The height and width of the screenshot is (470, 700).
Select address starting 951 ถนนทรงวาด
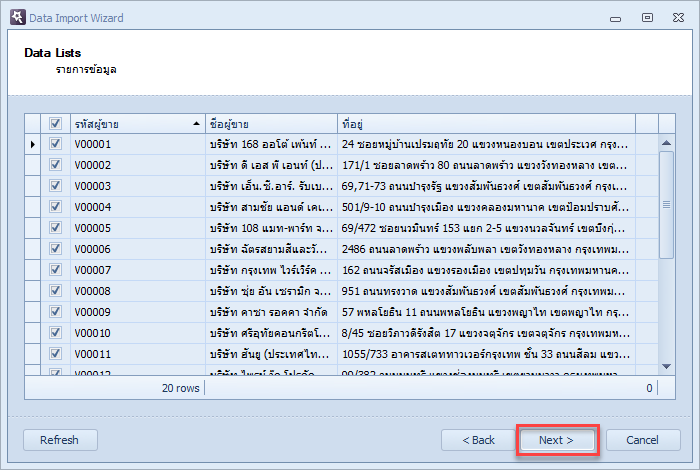(486, 291)
